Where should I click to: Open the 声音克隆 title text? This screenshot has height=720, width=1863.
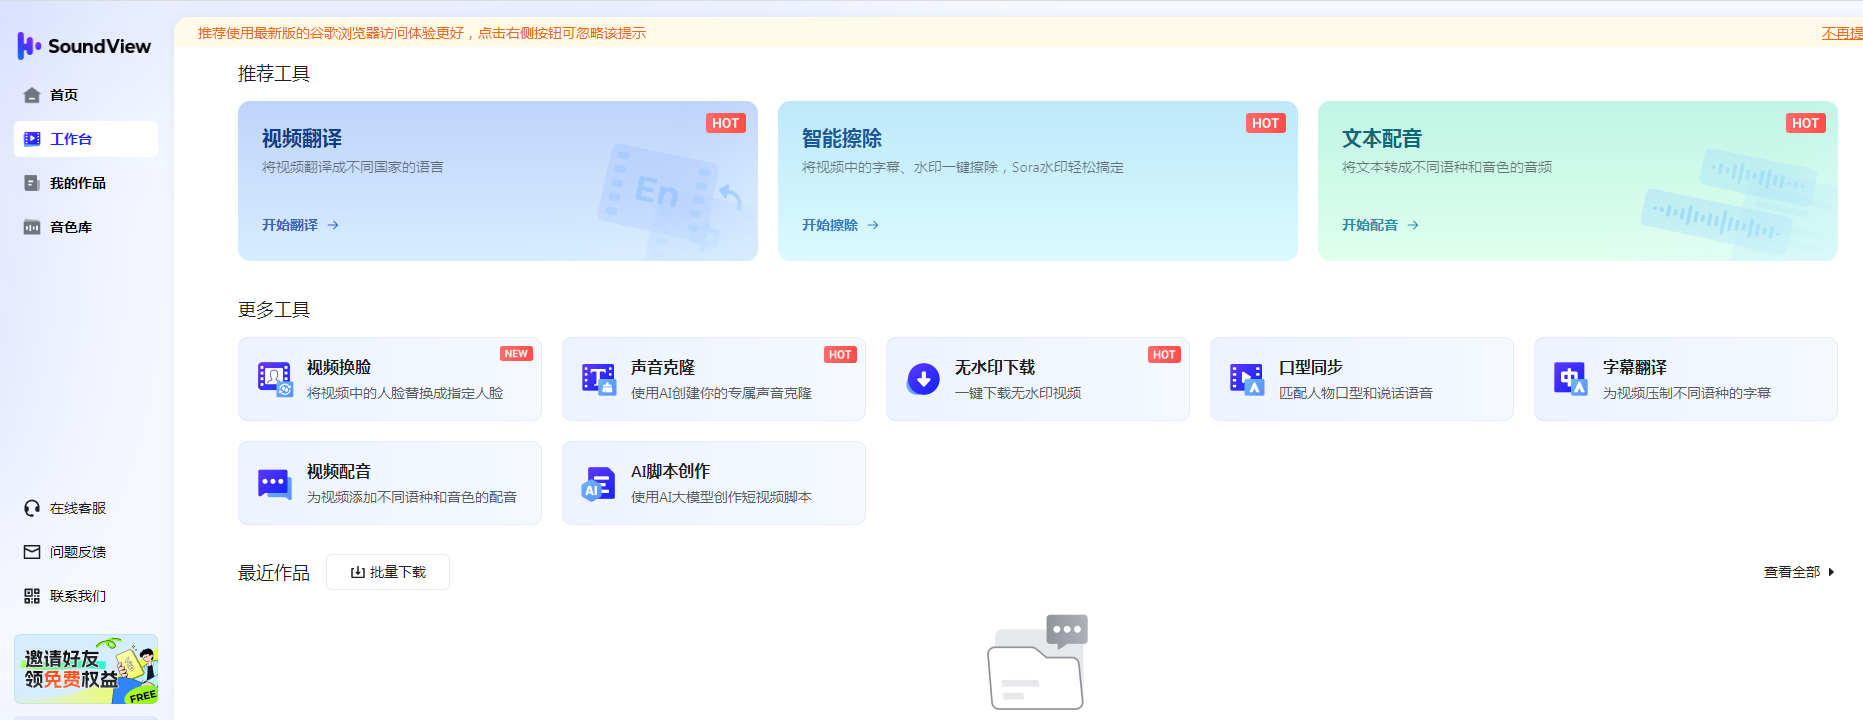tap(663, 367)
